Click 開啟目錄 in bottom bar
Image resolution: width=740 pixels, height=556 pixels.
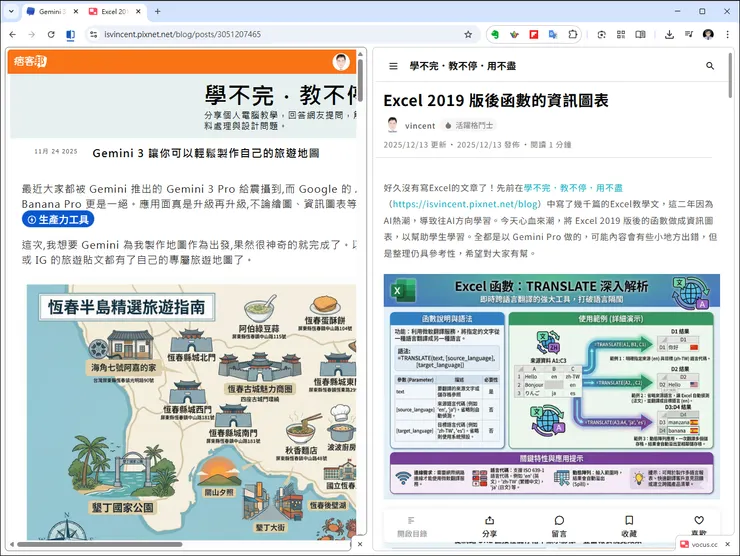412,527
